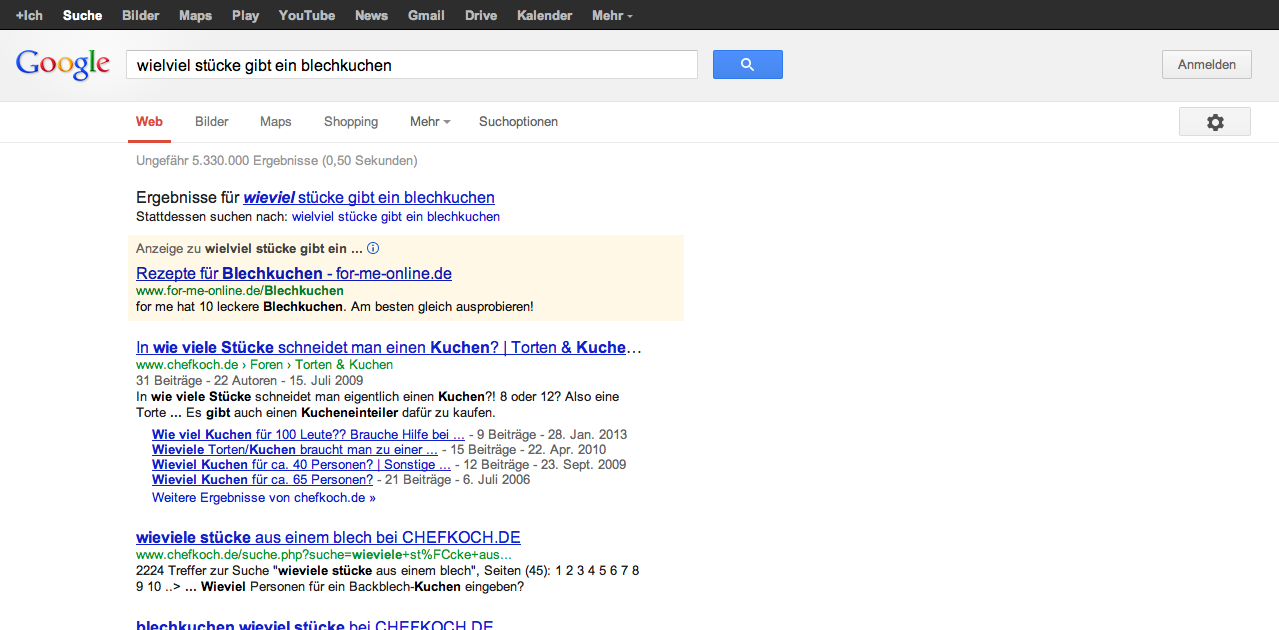The image size is (1279, 630).
Task: Open the 'Rezepte für Blechkuchen' ad link
Action: tap(293, 274)
